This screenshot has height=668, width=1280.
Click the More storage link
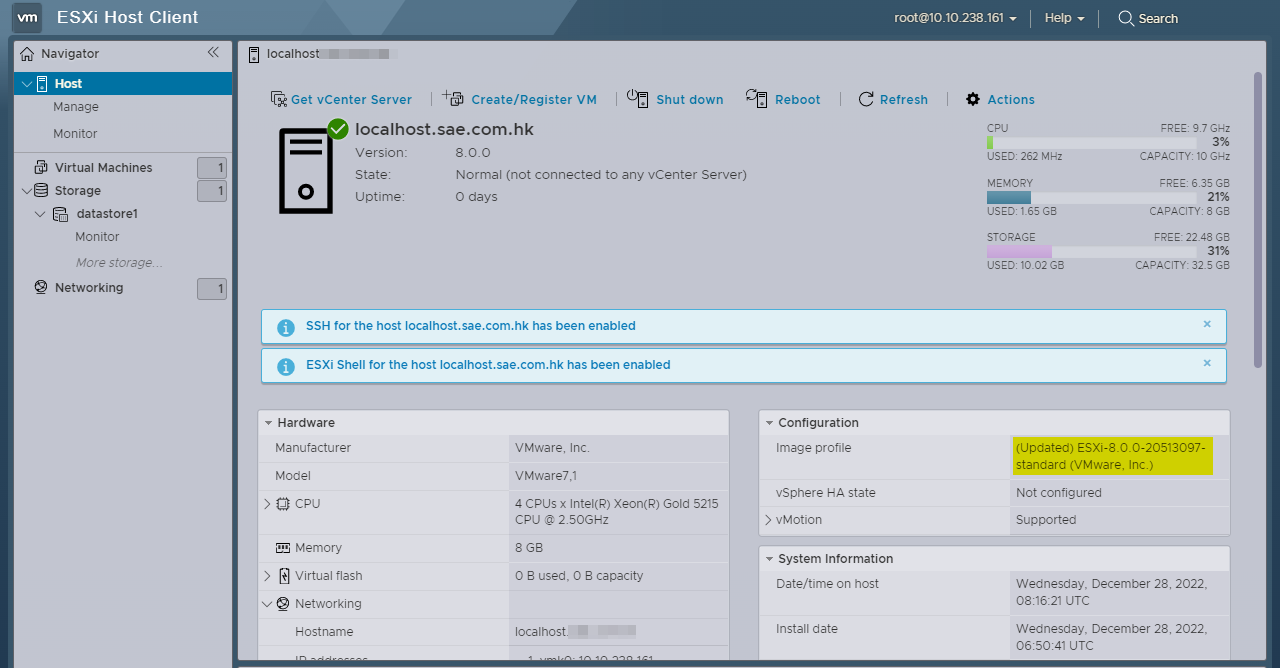[119, 263]
